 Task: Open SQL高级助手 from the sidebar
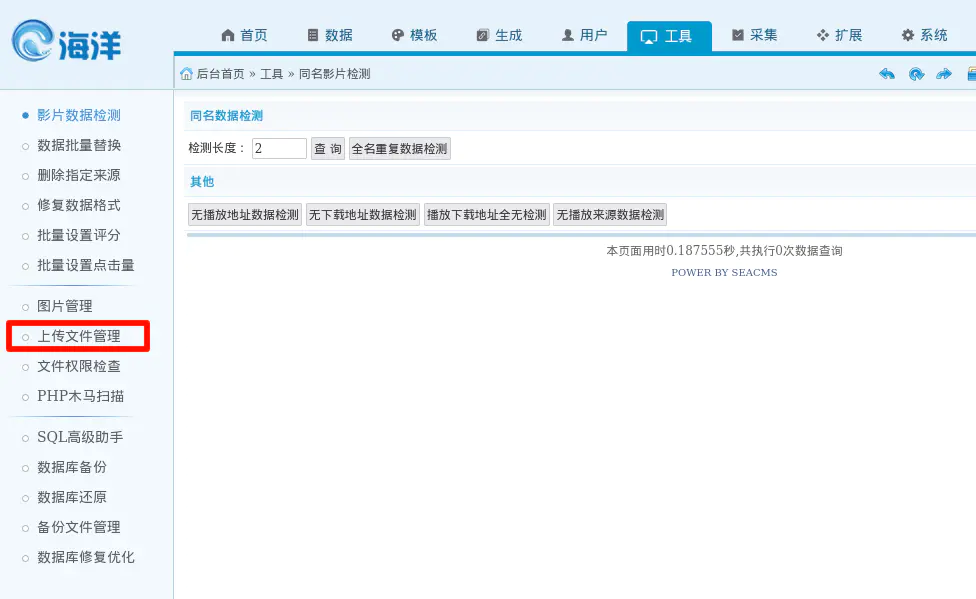pos(80,437)
